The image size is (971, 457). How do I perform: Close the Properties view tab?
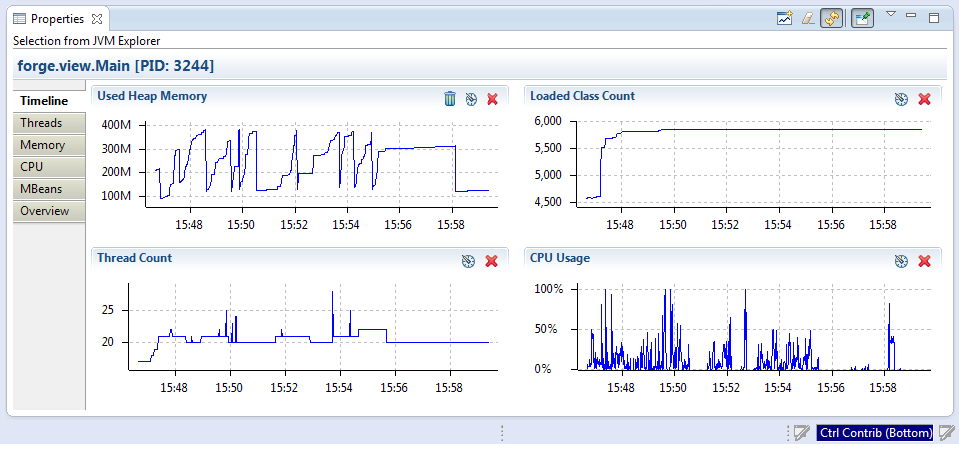click(x=96, y=19)
